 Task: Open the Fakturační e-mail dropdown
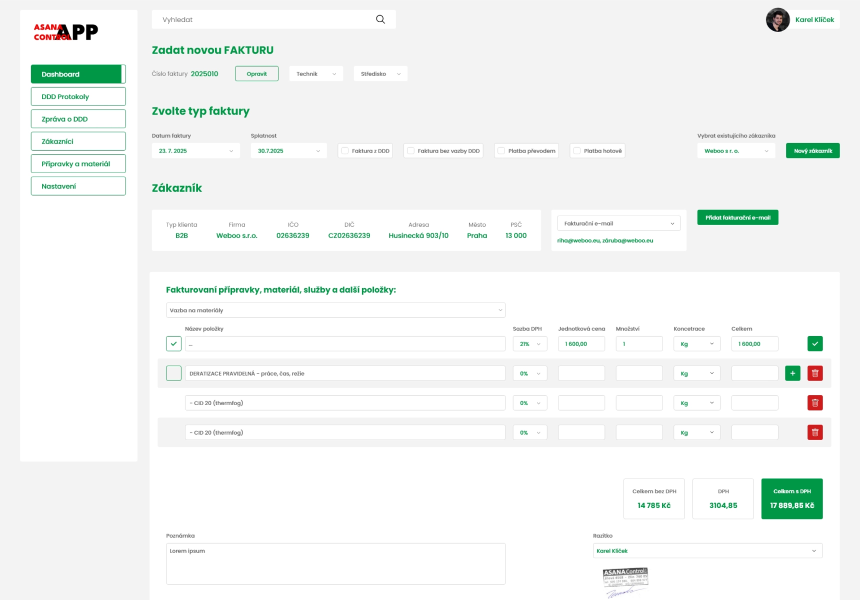617,223
